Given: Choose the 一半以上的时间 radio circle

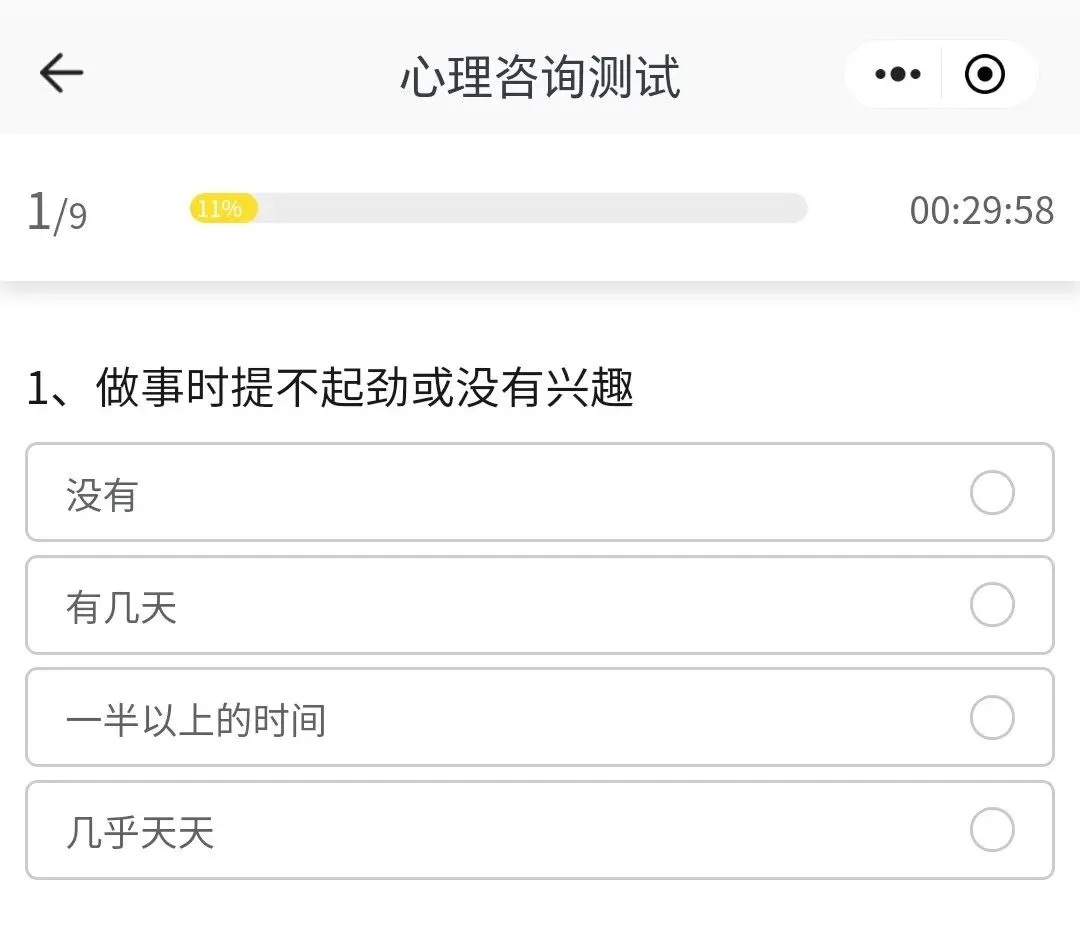Looking at the screenshot, I should [x=992, y=718].
